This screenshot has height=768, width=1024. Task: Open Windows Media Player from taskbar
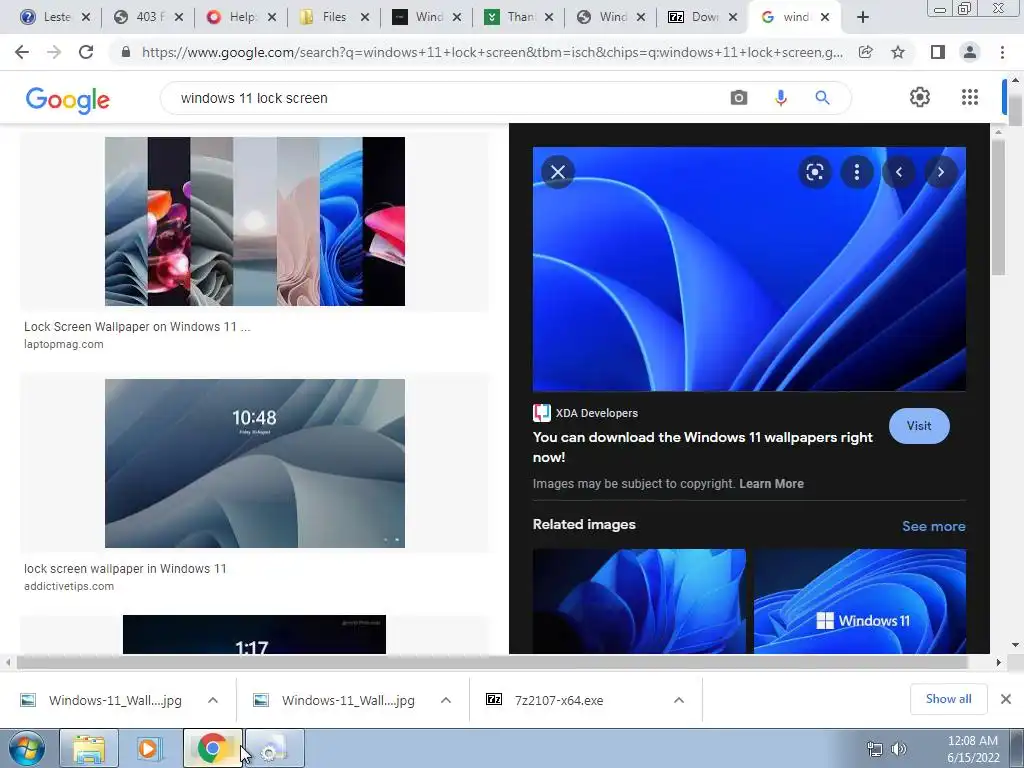pos(149,748)
